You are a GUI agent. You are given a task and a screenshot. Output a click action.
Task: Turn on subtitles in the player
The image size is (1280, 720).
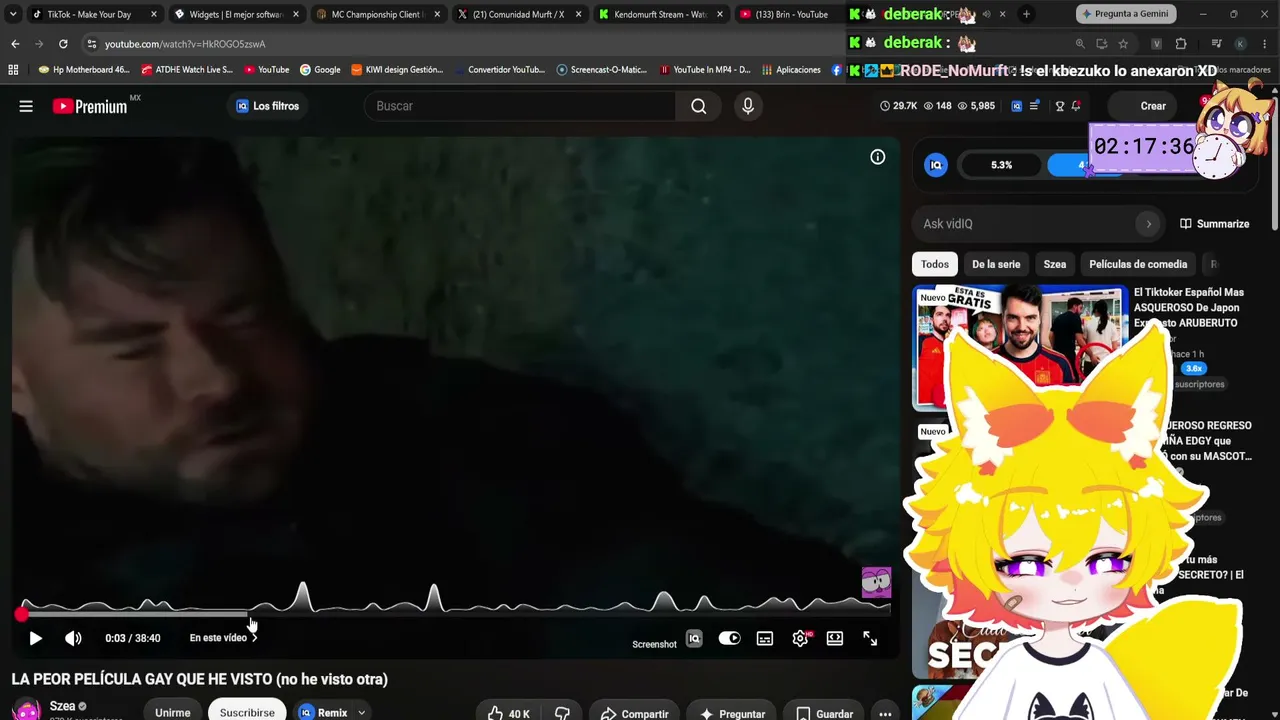[x=765, y=638]
